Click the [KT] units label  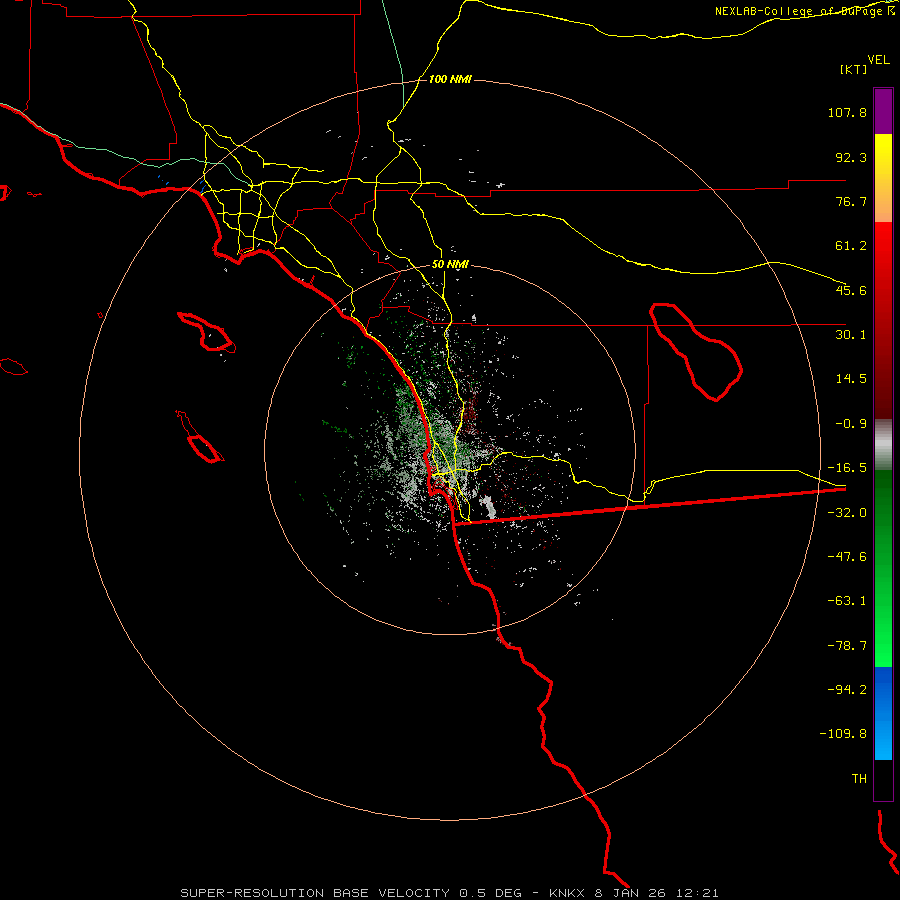853,69
